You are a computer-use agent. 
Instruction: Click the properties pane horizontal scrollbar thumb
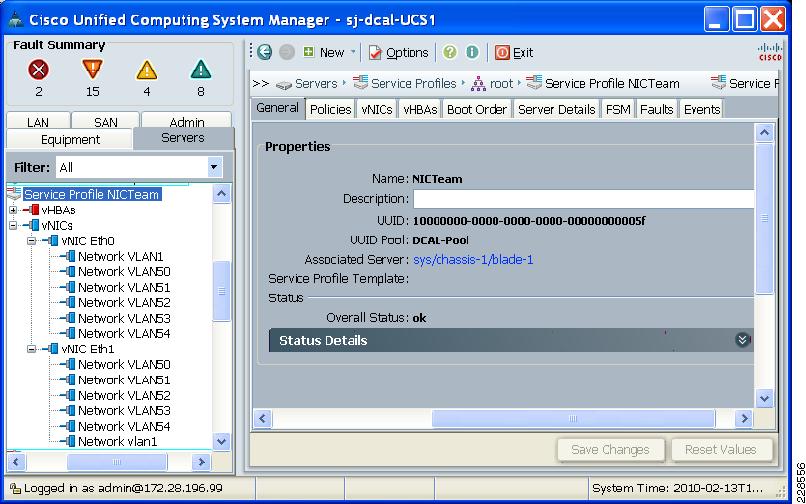[x=573, y=419]
